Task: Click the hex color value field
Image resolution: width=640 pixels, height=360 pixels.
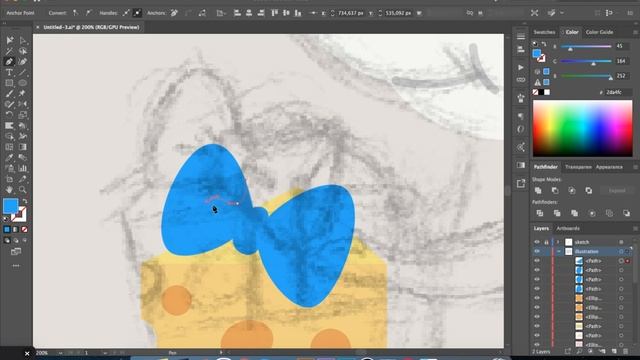Action: pyautogui.click(x=618, y=92)
